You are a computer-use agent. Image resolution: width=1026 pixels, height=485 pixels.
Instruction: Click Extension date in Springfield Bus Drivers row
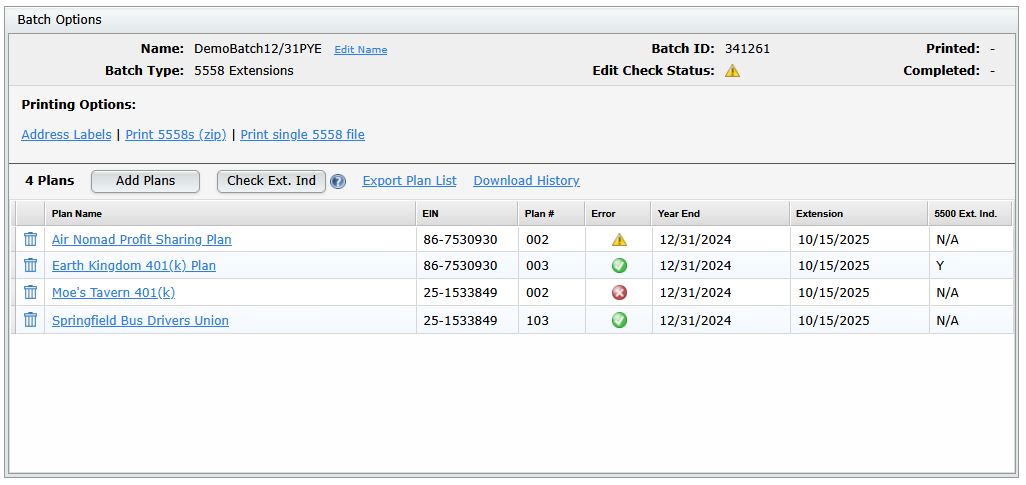(x=834, y=320)
